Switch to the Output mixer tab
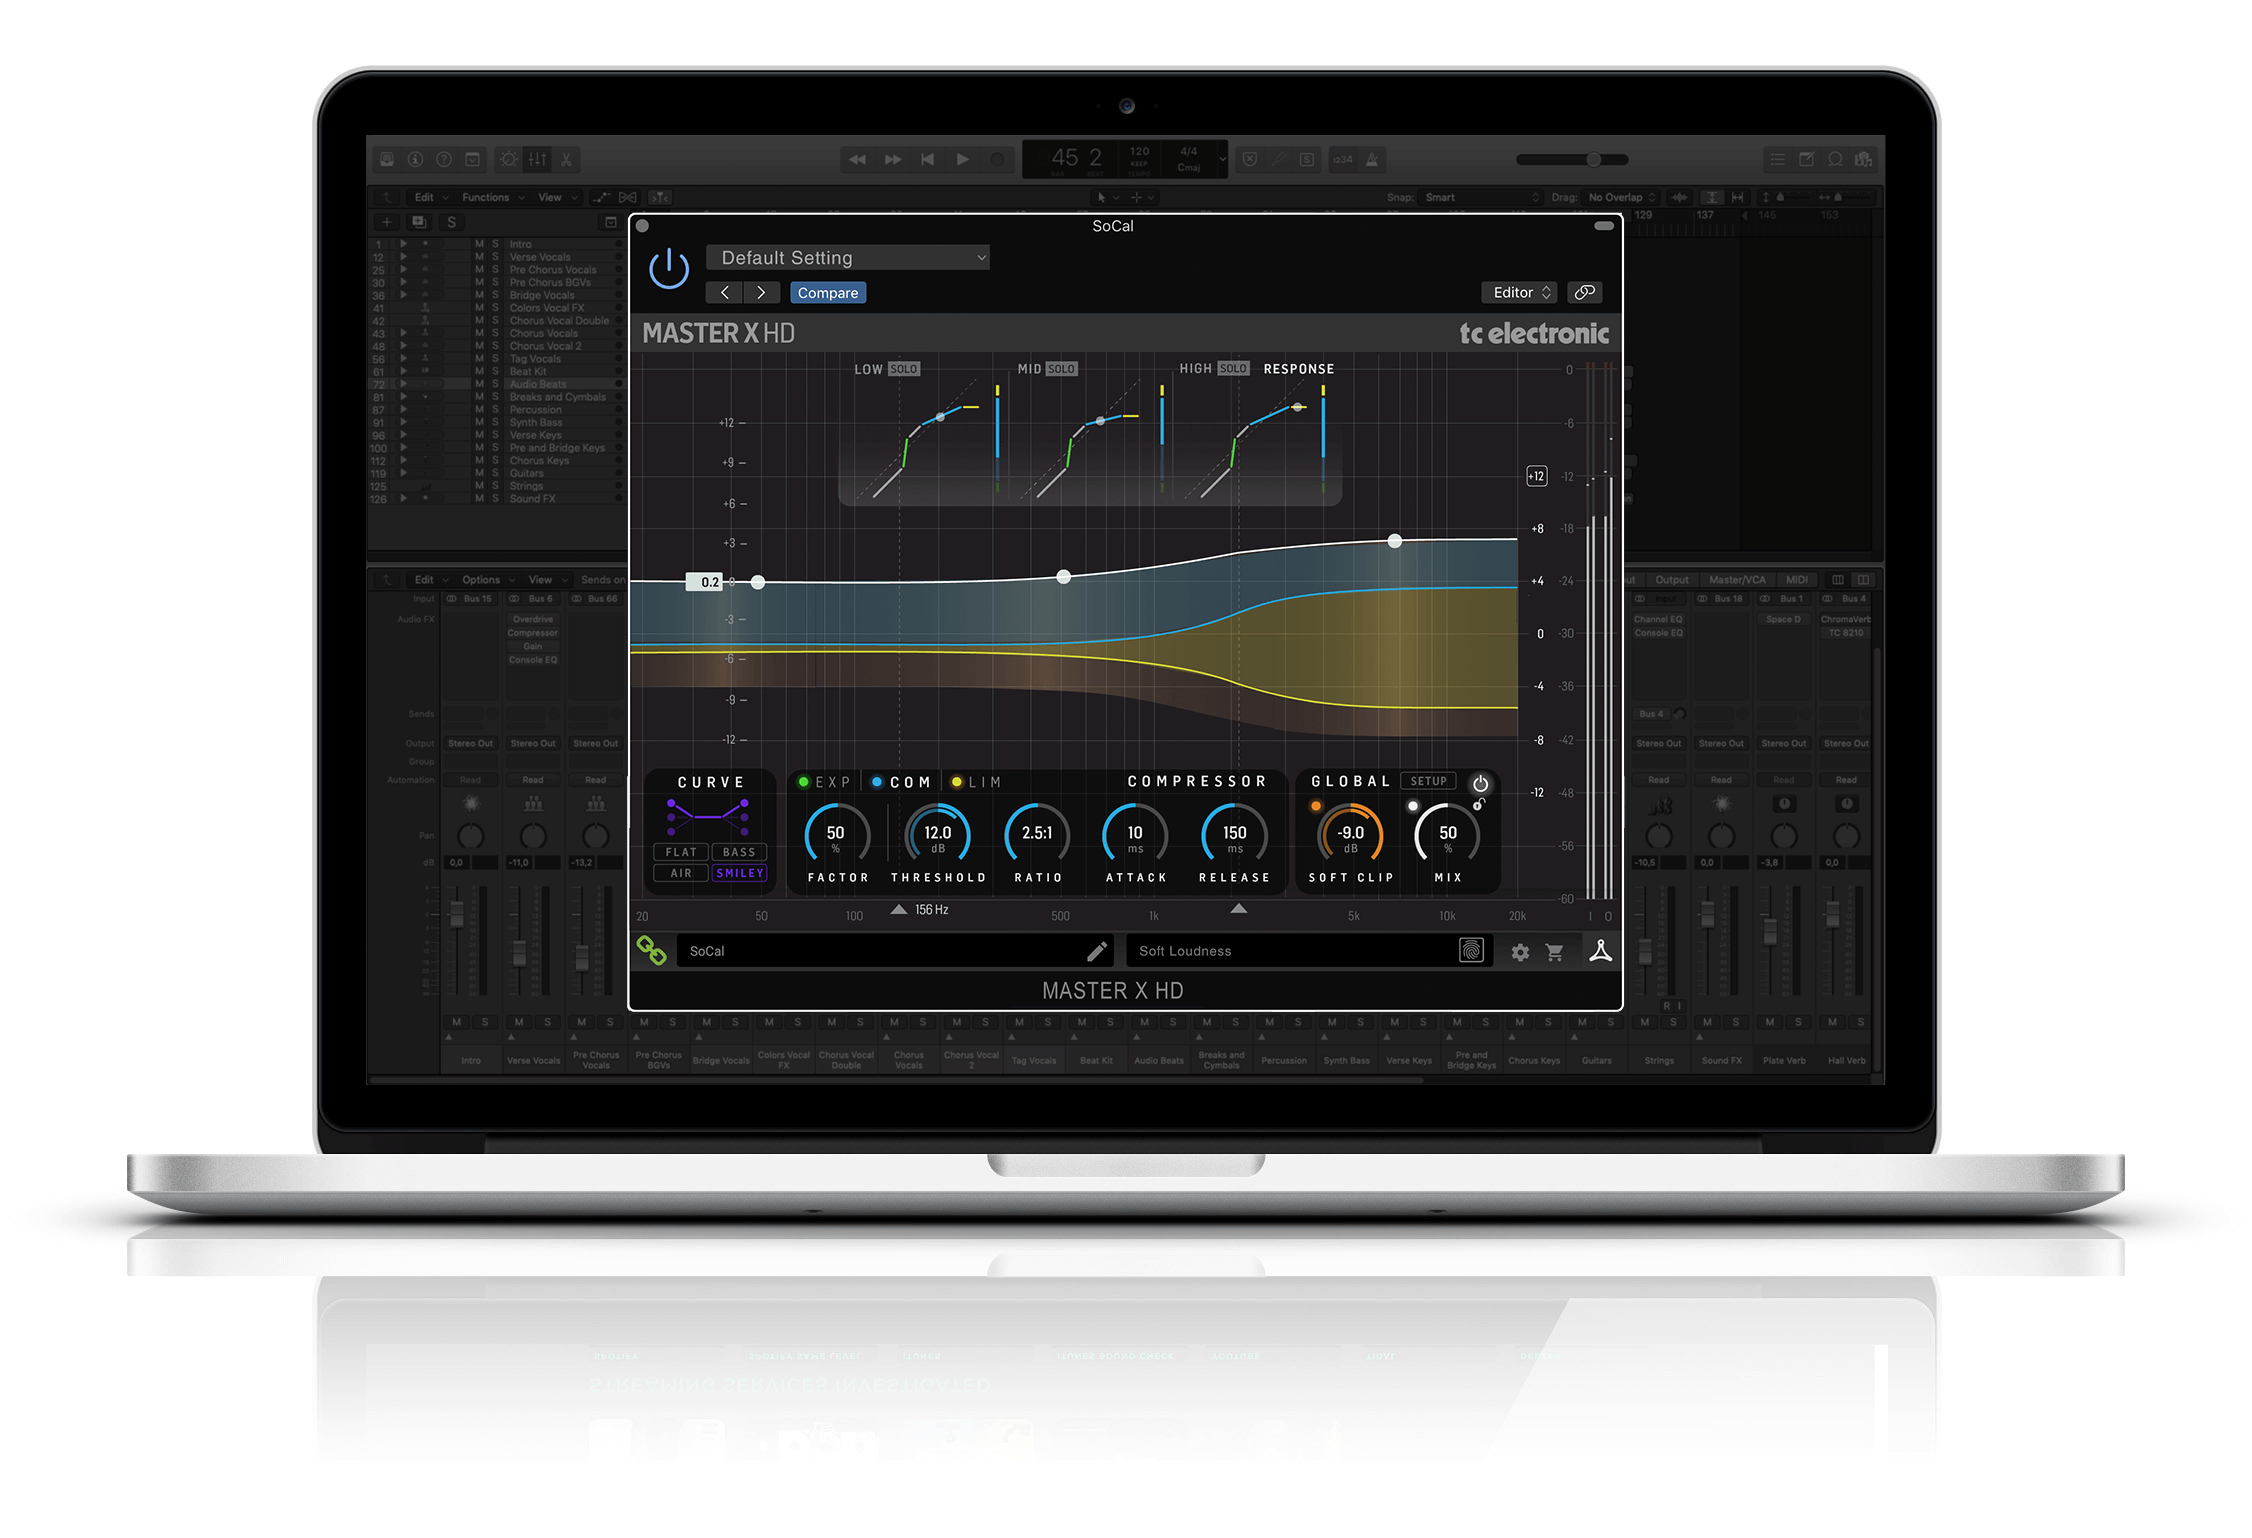The image size is (2252, 1538). click(1671, 580)
